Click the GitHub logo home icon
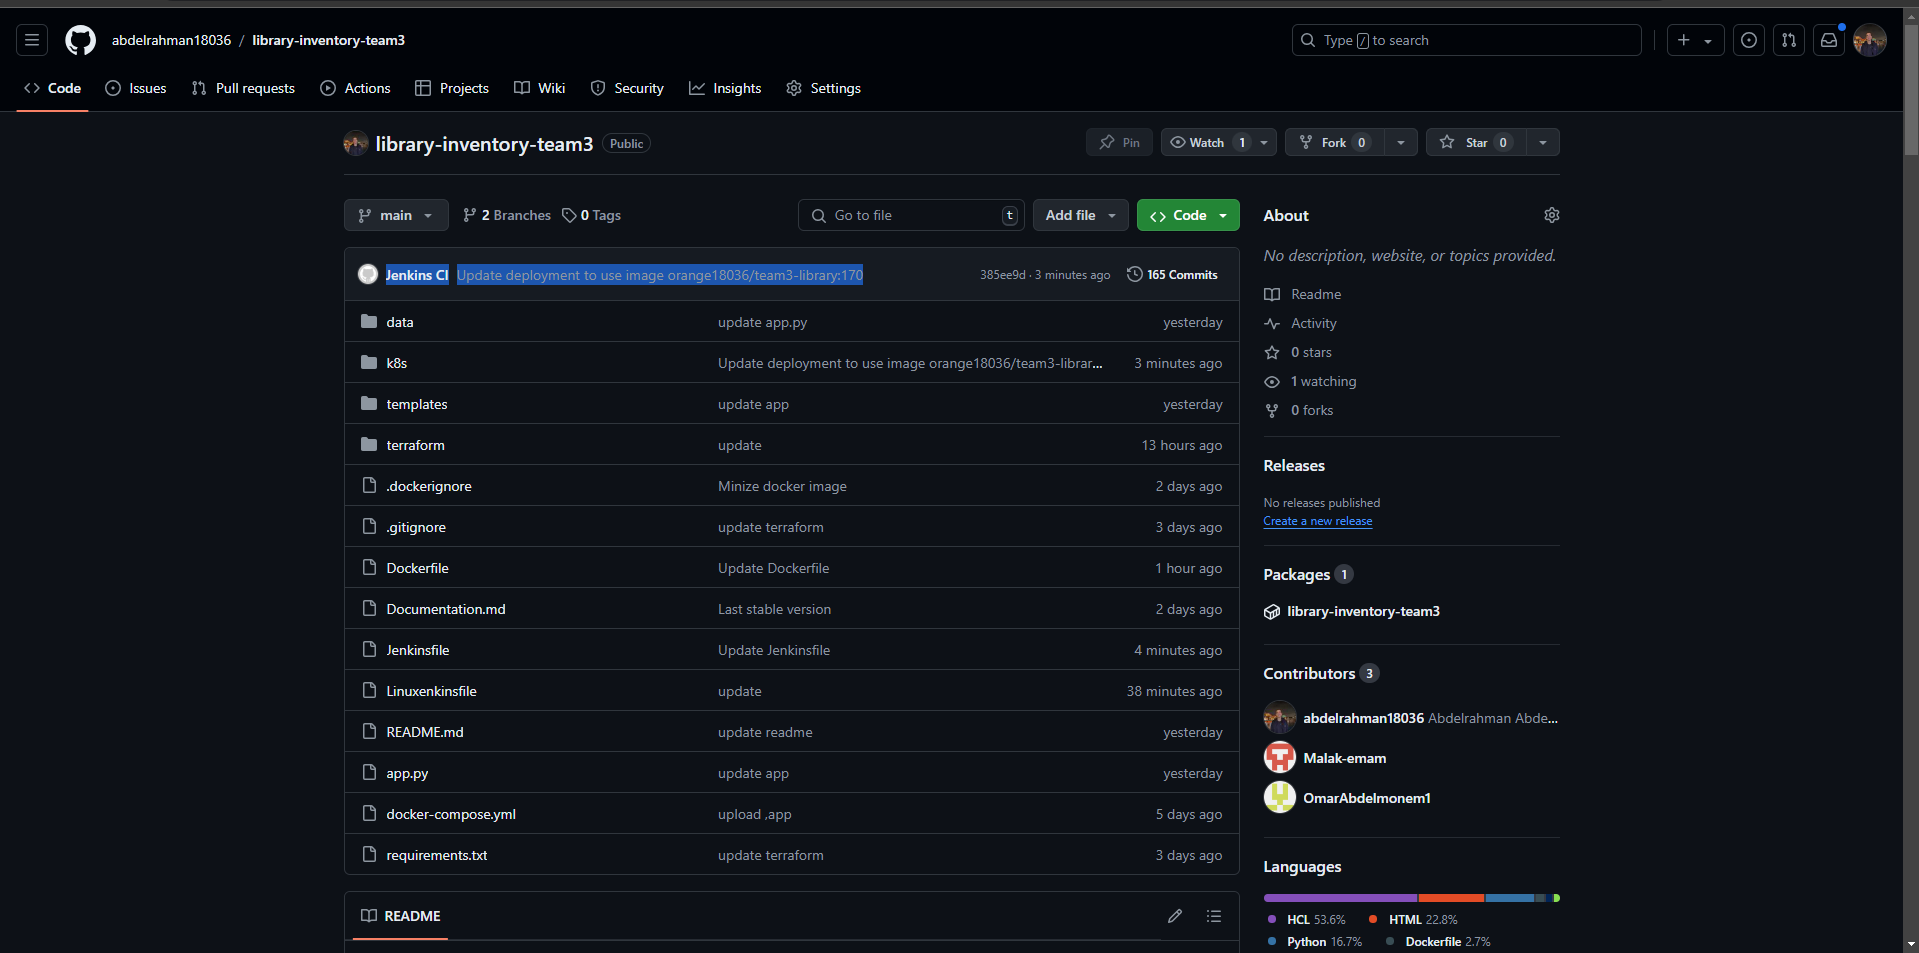The image size is (1919, 953). click(81, 40)
